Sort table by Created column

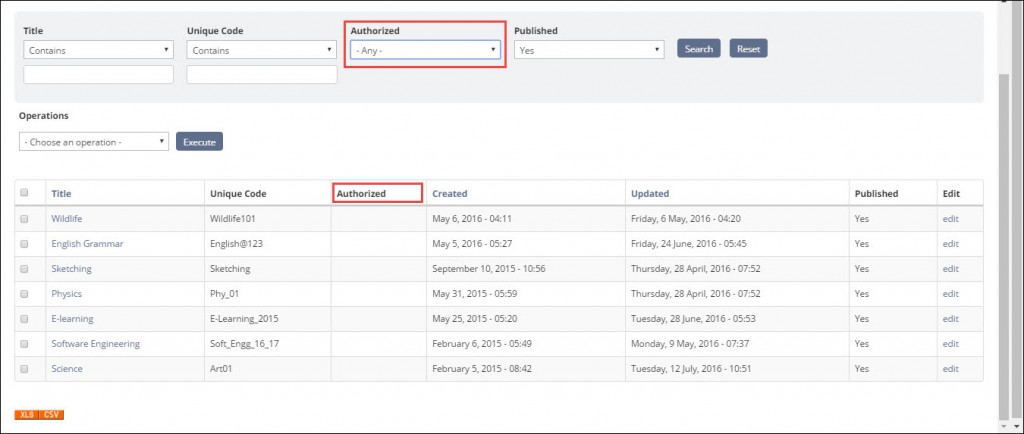click(x=450, y=194)
